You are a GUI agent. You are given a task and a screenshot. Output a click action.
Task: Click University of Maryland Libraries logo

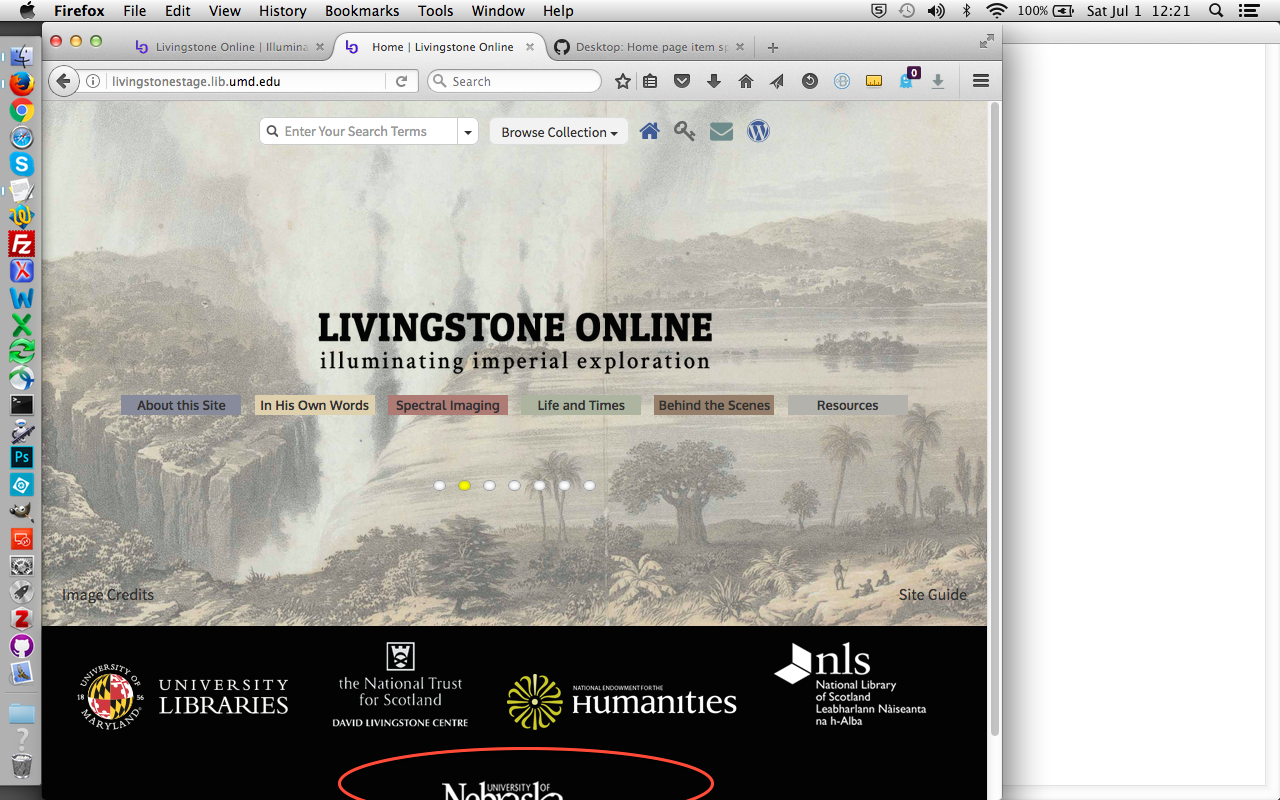(x=184, y=696)
